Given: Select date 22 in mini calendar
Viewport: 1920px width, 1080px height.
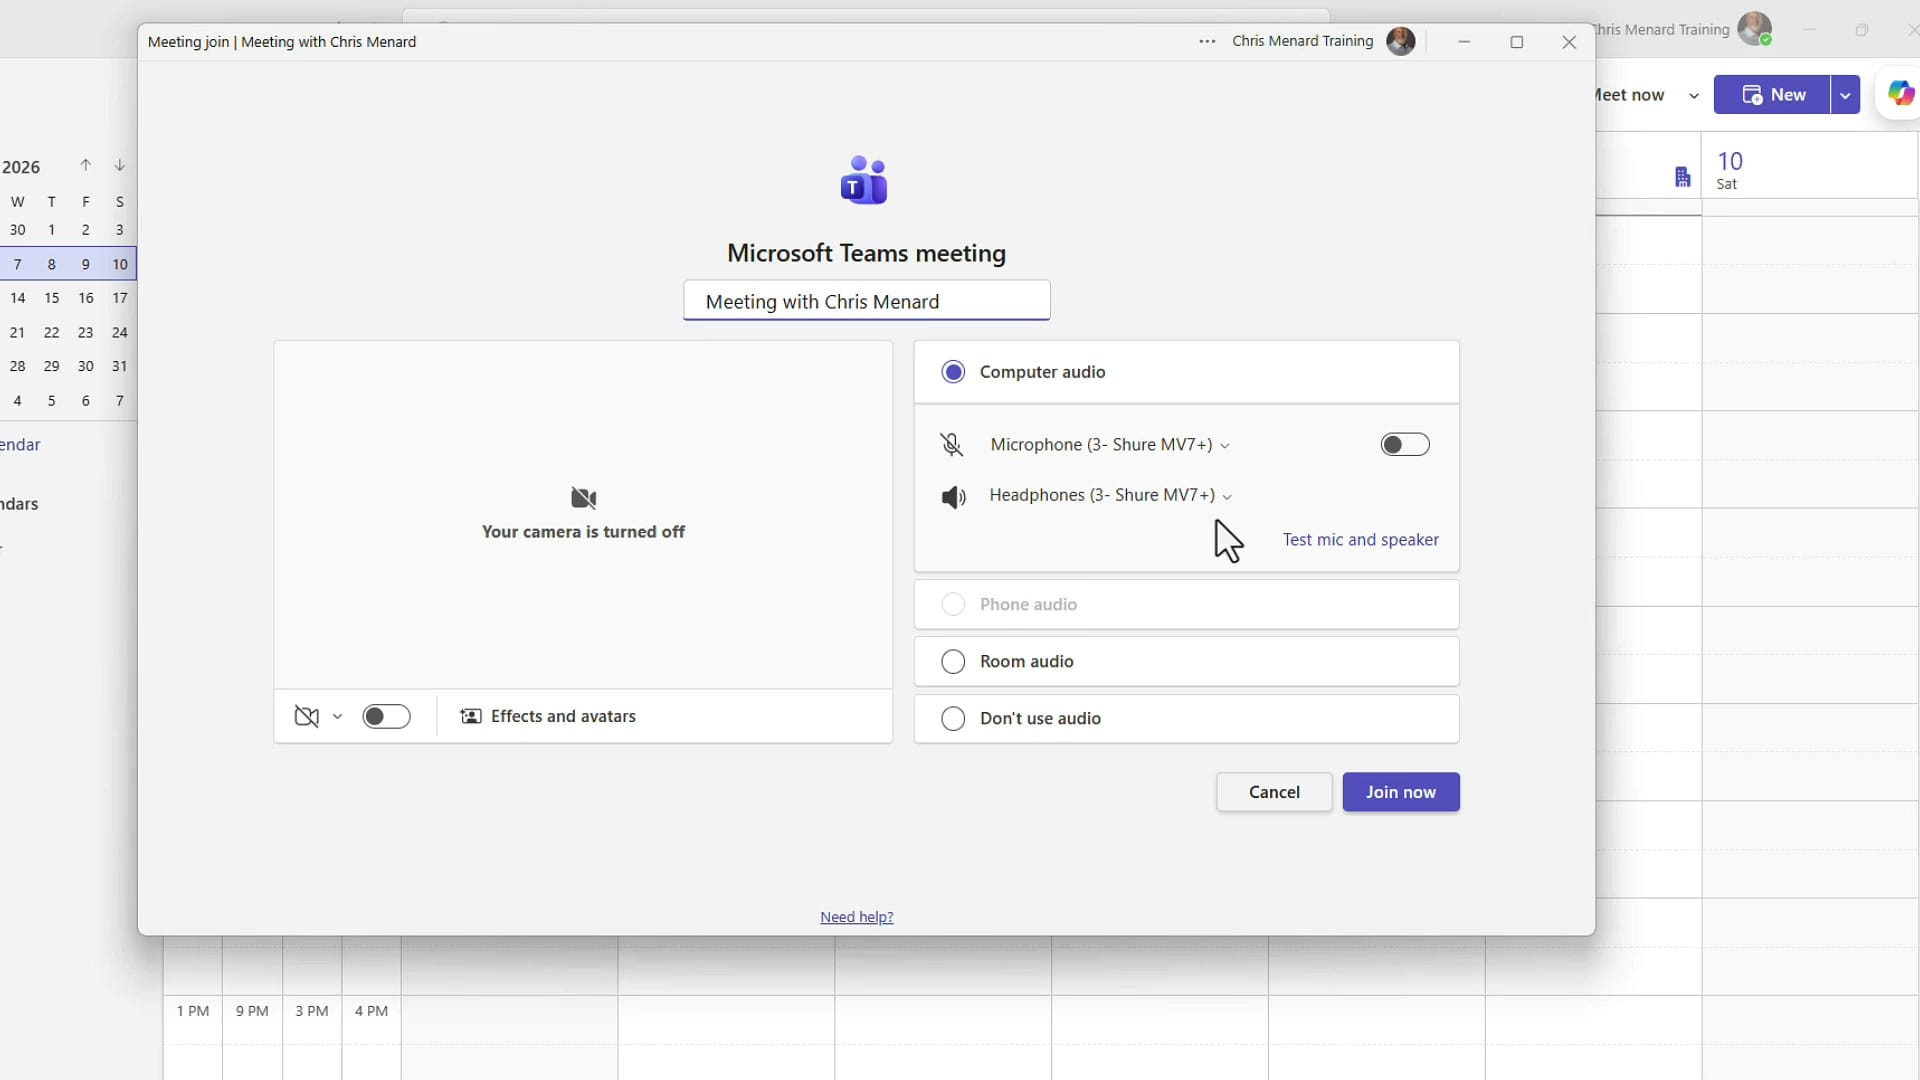Looking at the screenshot, I should tap(51, 332).
